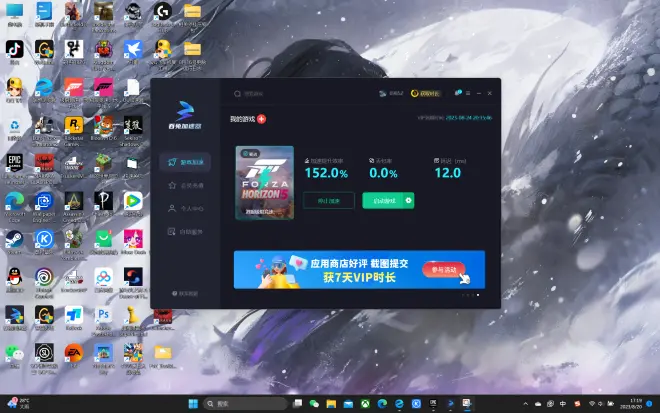The height and width of the screenshot is (413, 660).
Task: Click the search games input field
Action: 290,93
